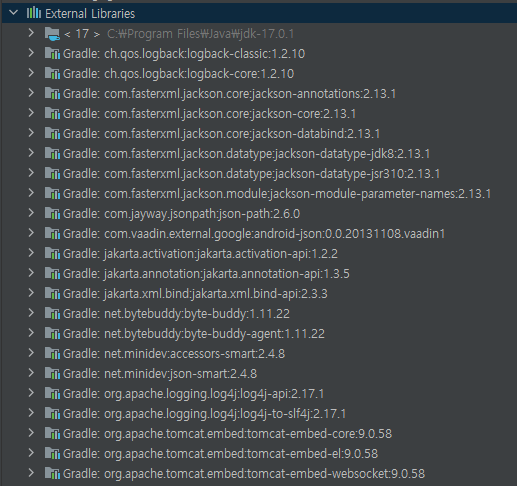The image size is (517, 486).
Task: Expand the tomcat-embed-websocket 9.0.58 node
Action: (x=31, y=473)
